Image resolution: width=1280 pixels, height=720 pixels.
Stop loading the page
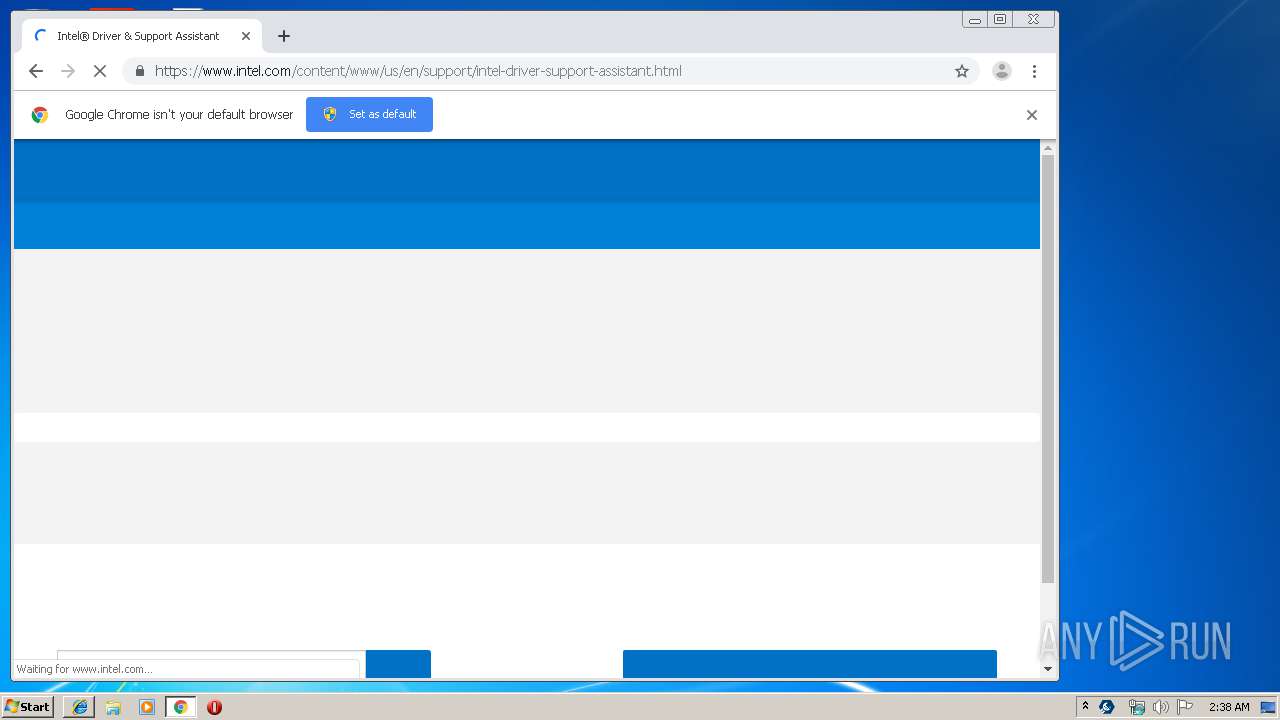(100, 71)
